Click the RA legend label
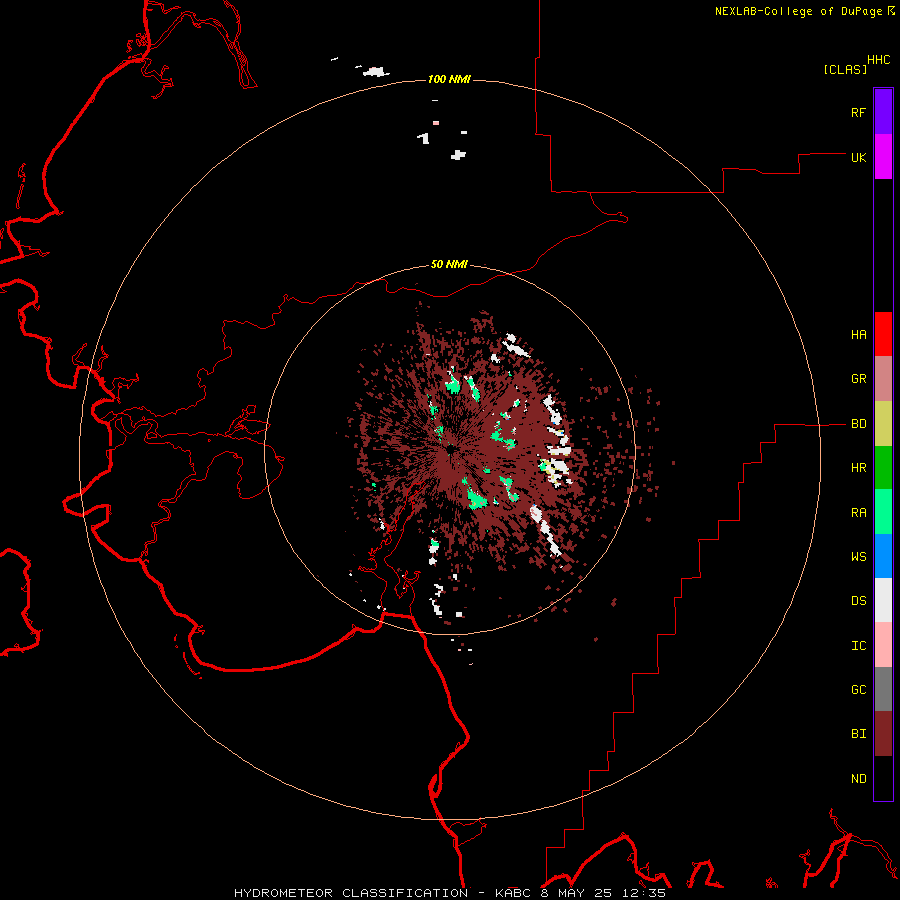 [858, 513]
